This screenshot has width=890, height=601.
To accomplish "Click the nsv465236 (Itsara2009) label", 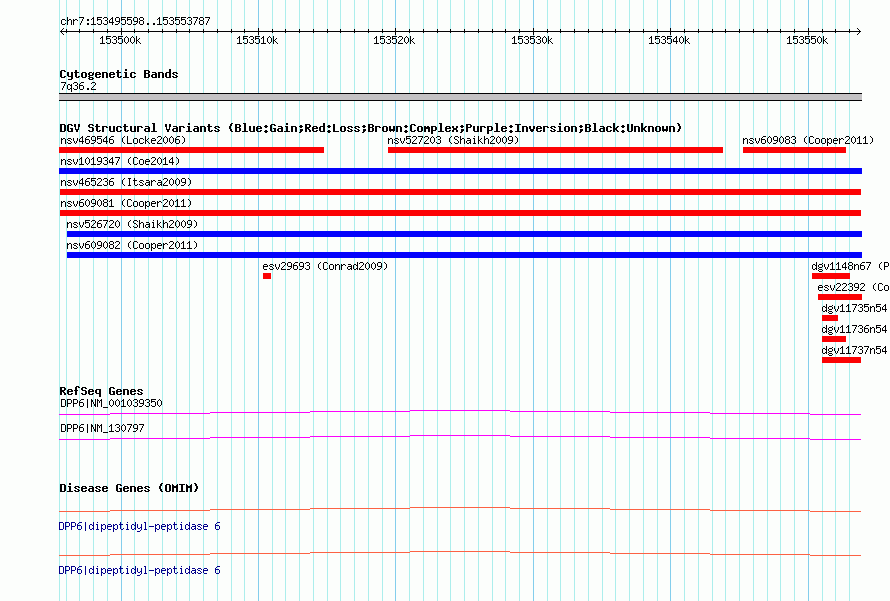I will click(x=126, y=182).
